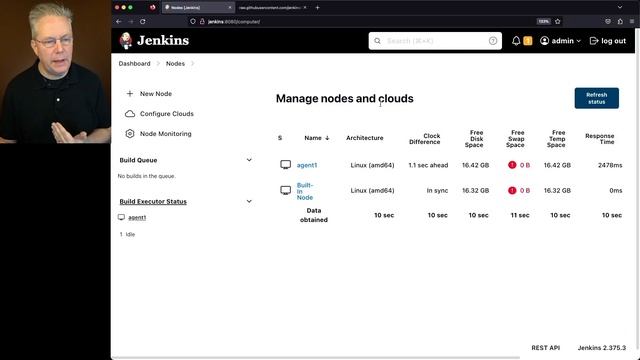Click the Jenkins logo mascot icon

coord(126,40)
